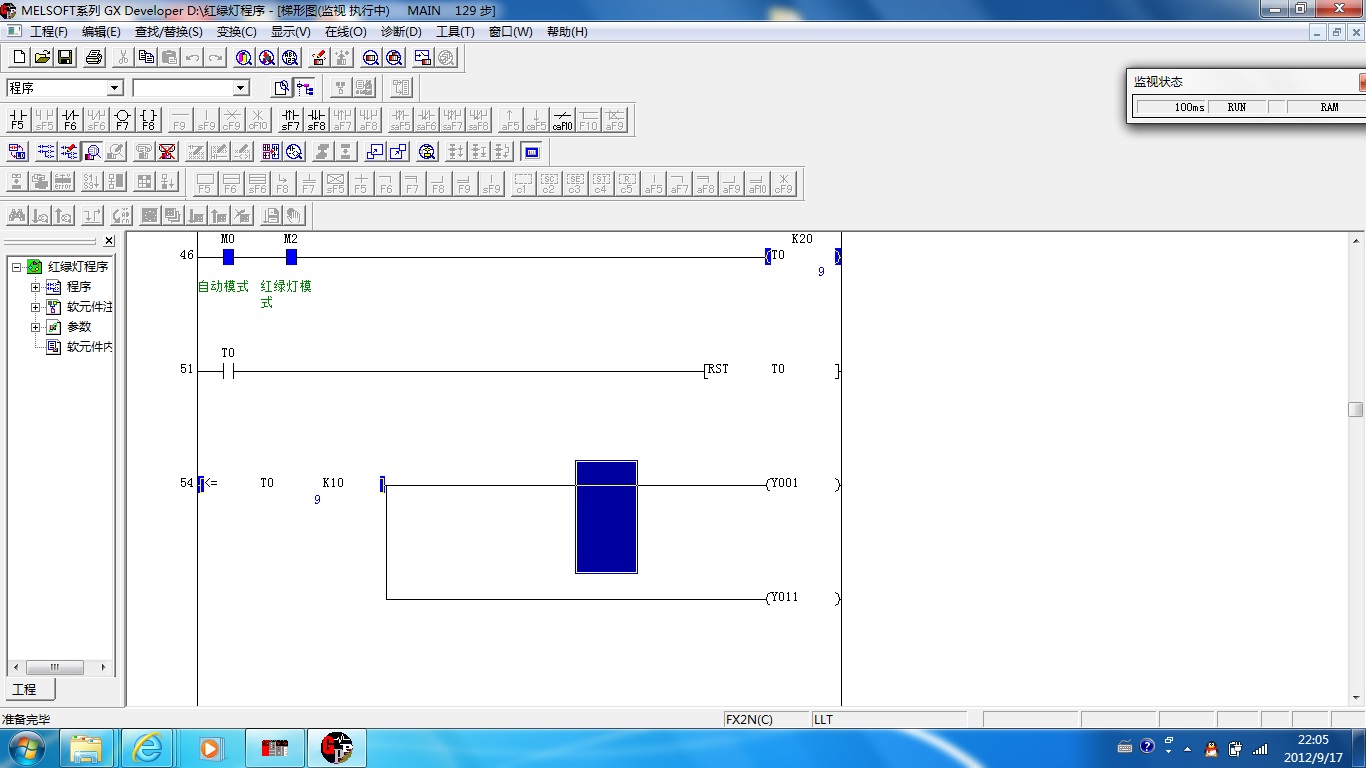Click the binoculars find device icon
The width and height of the screenshot is (1366, 768).
[17, 215]
